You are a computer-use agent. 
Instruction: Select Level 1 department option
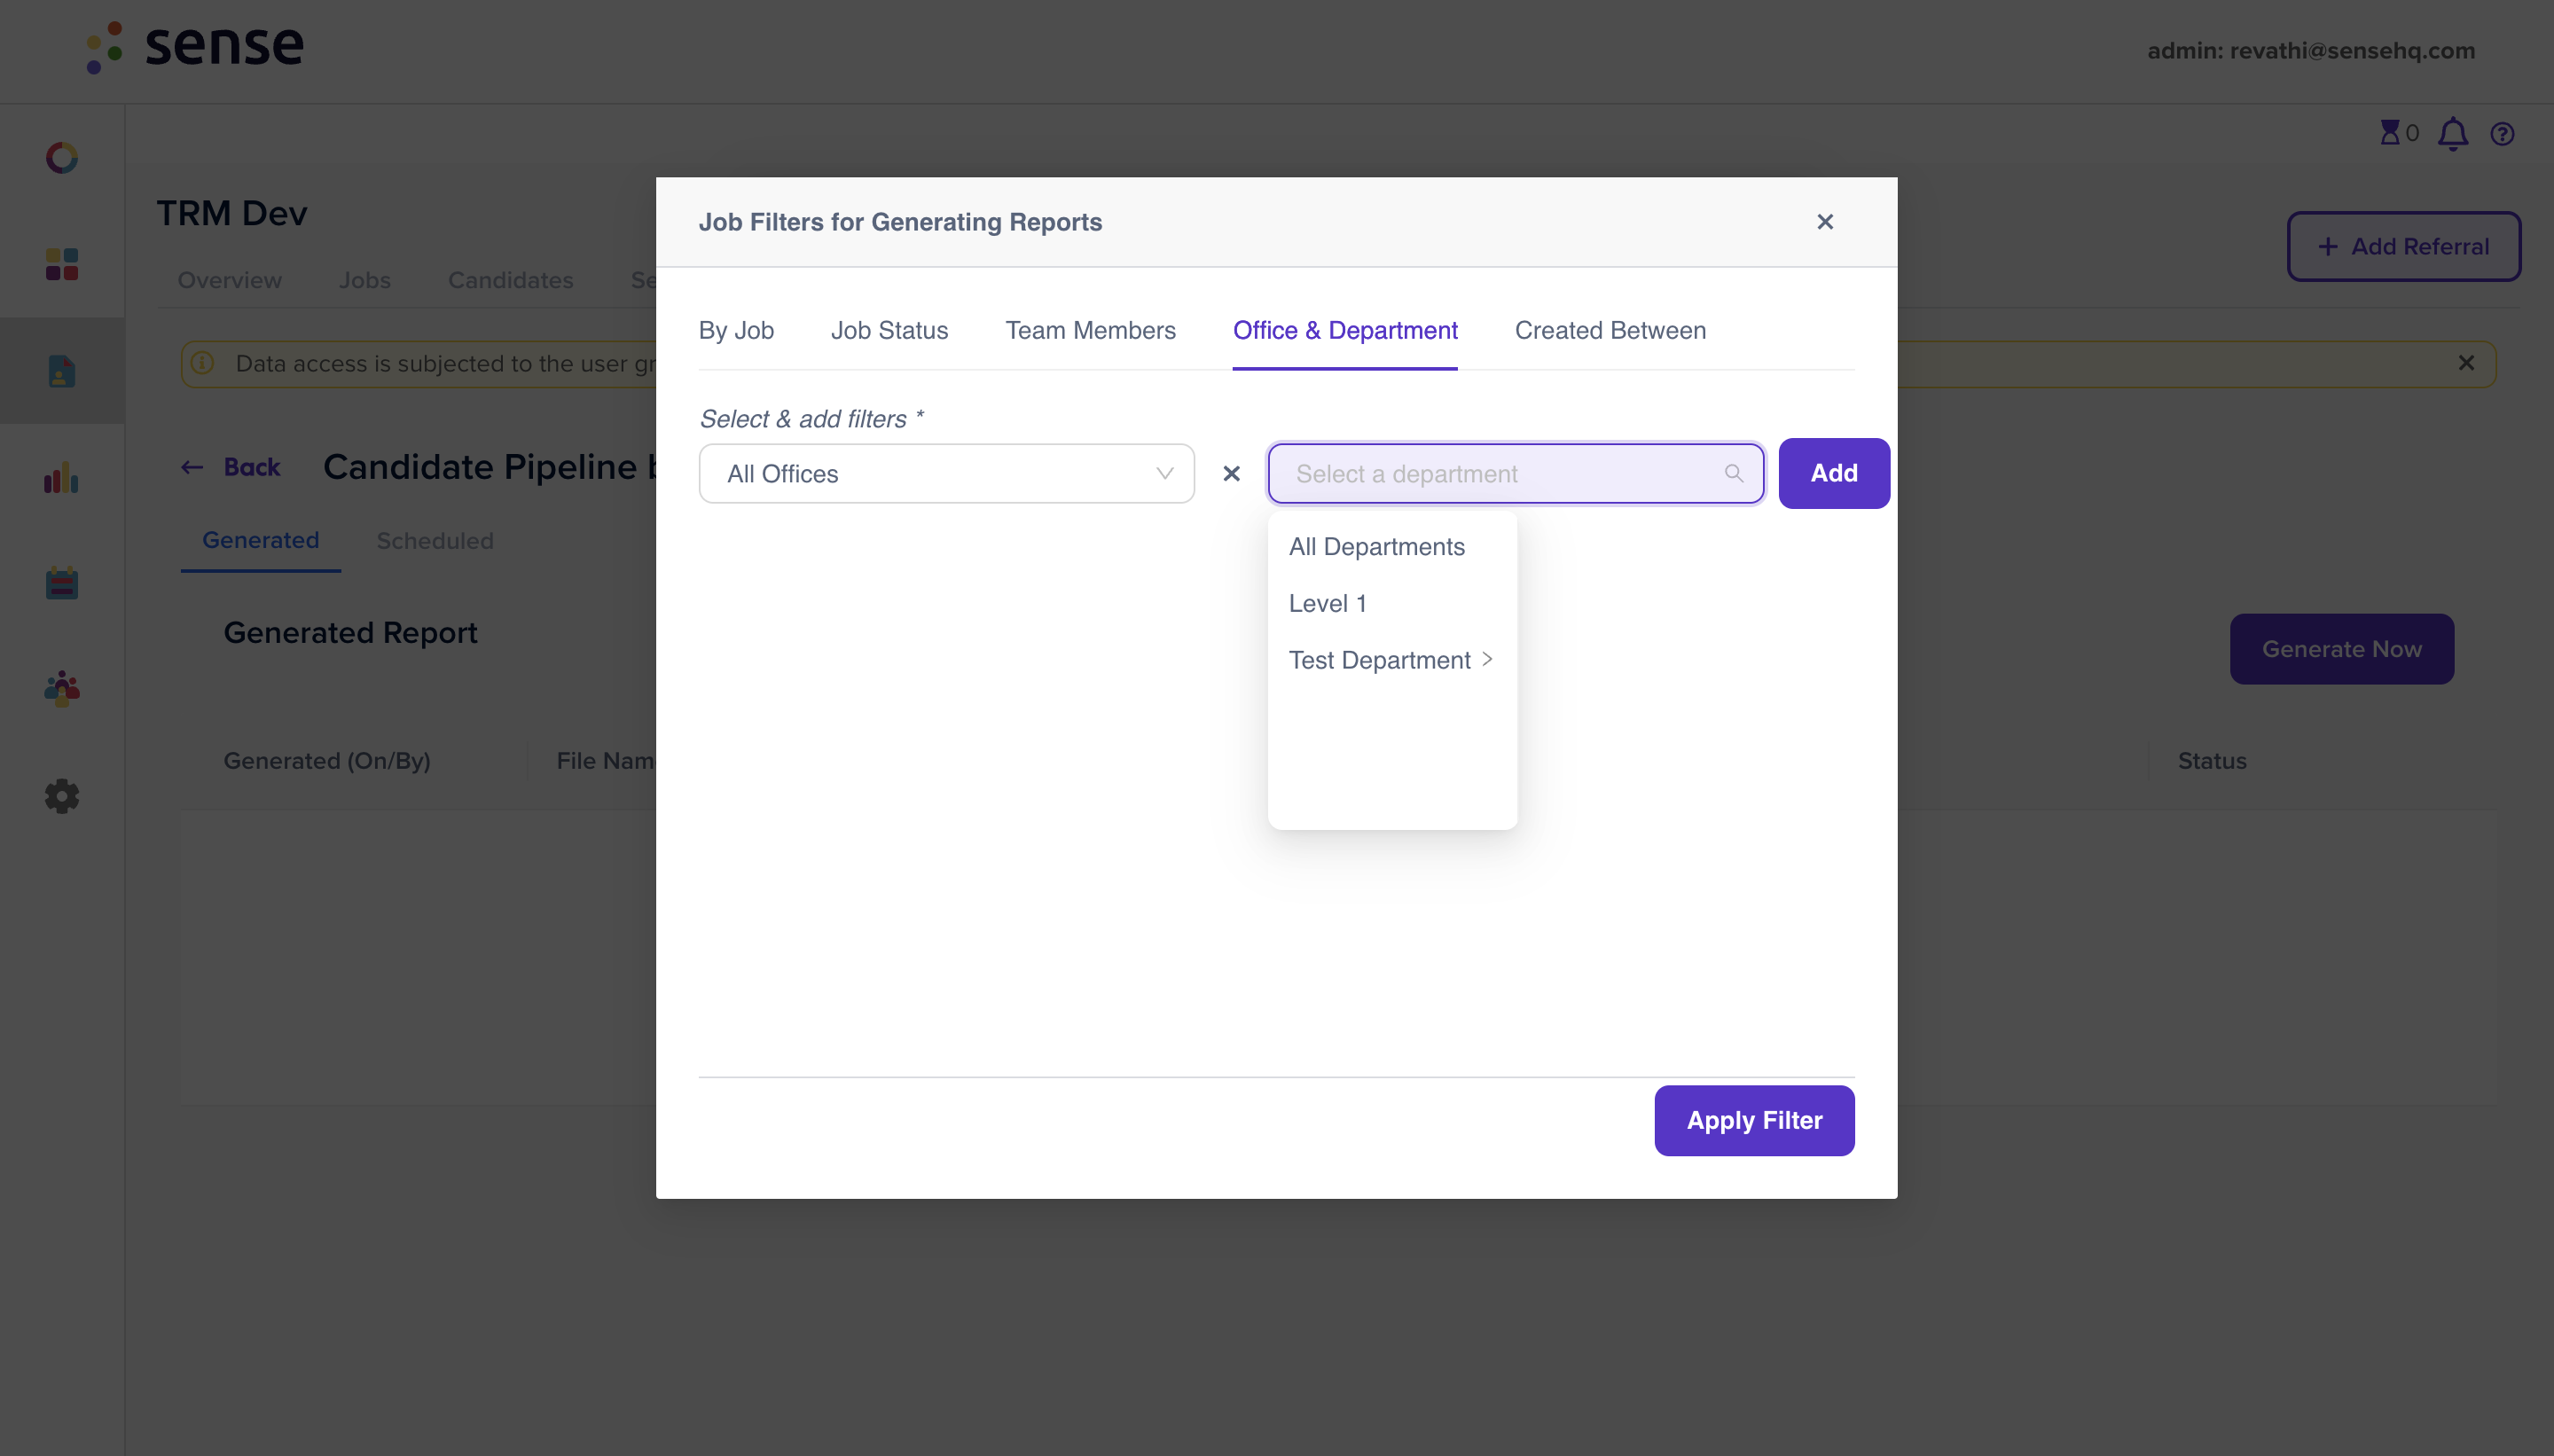[1327, 604]
